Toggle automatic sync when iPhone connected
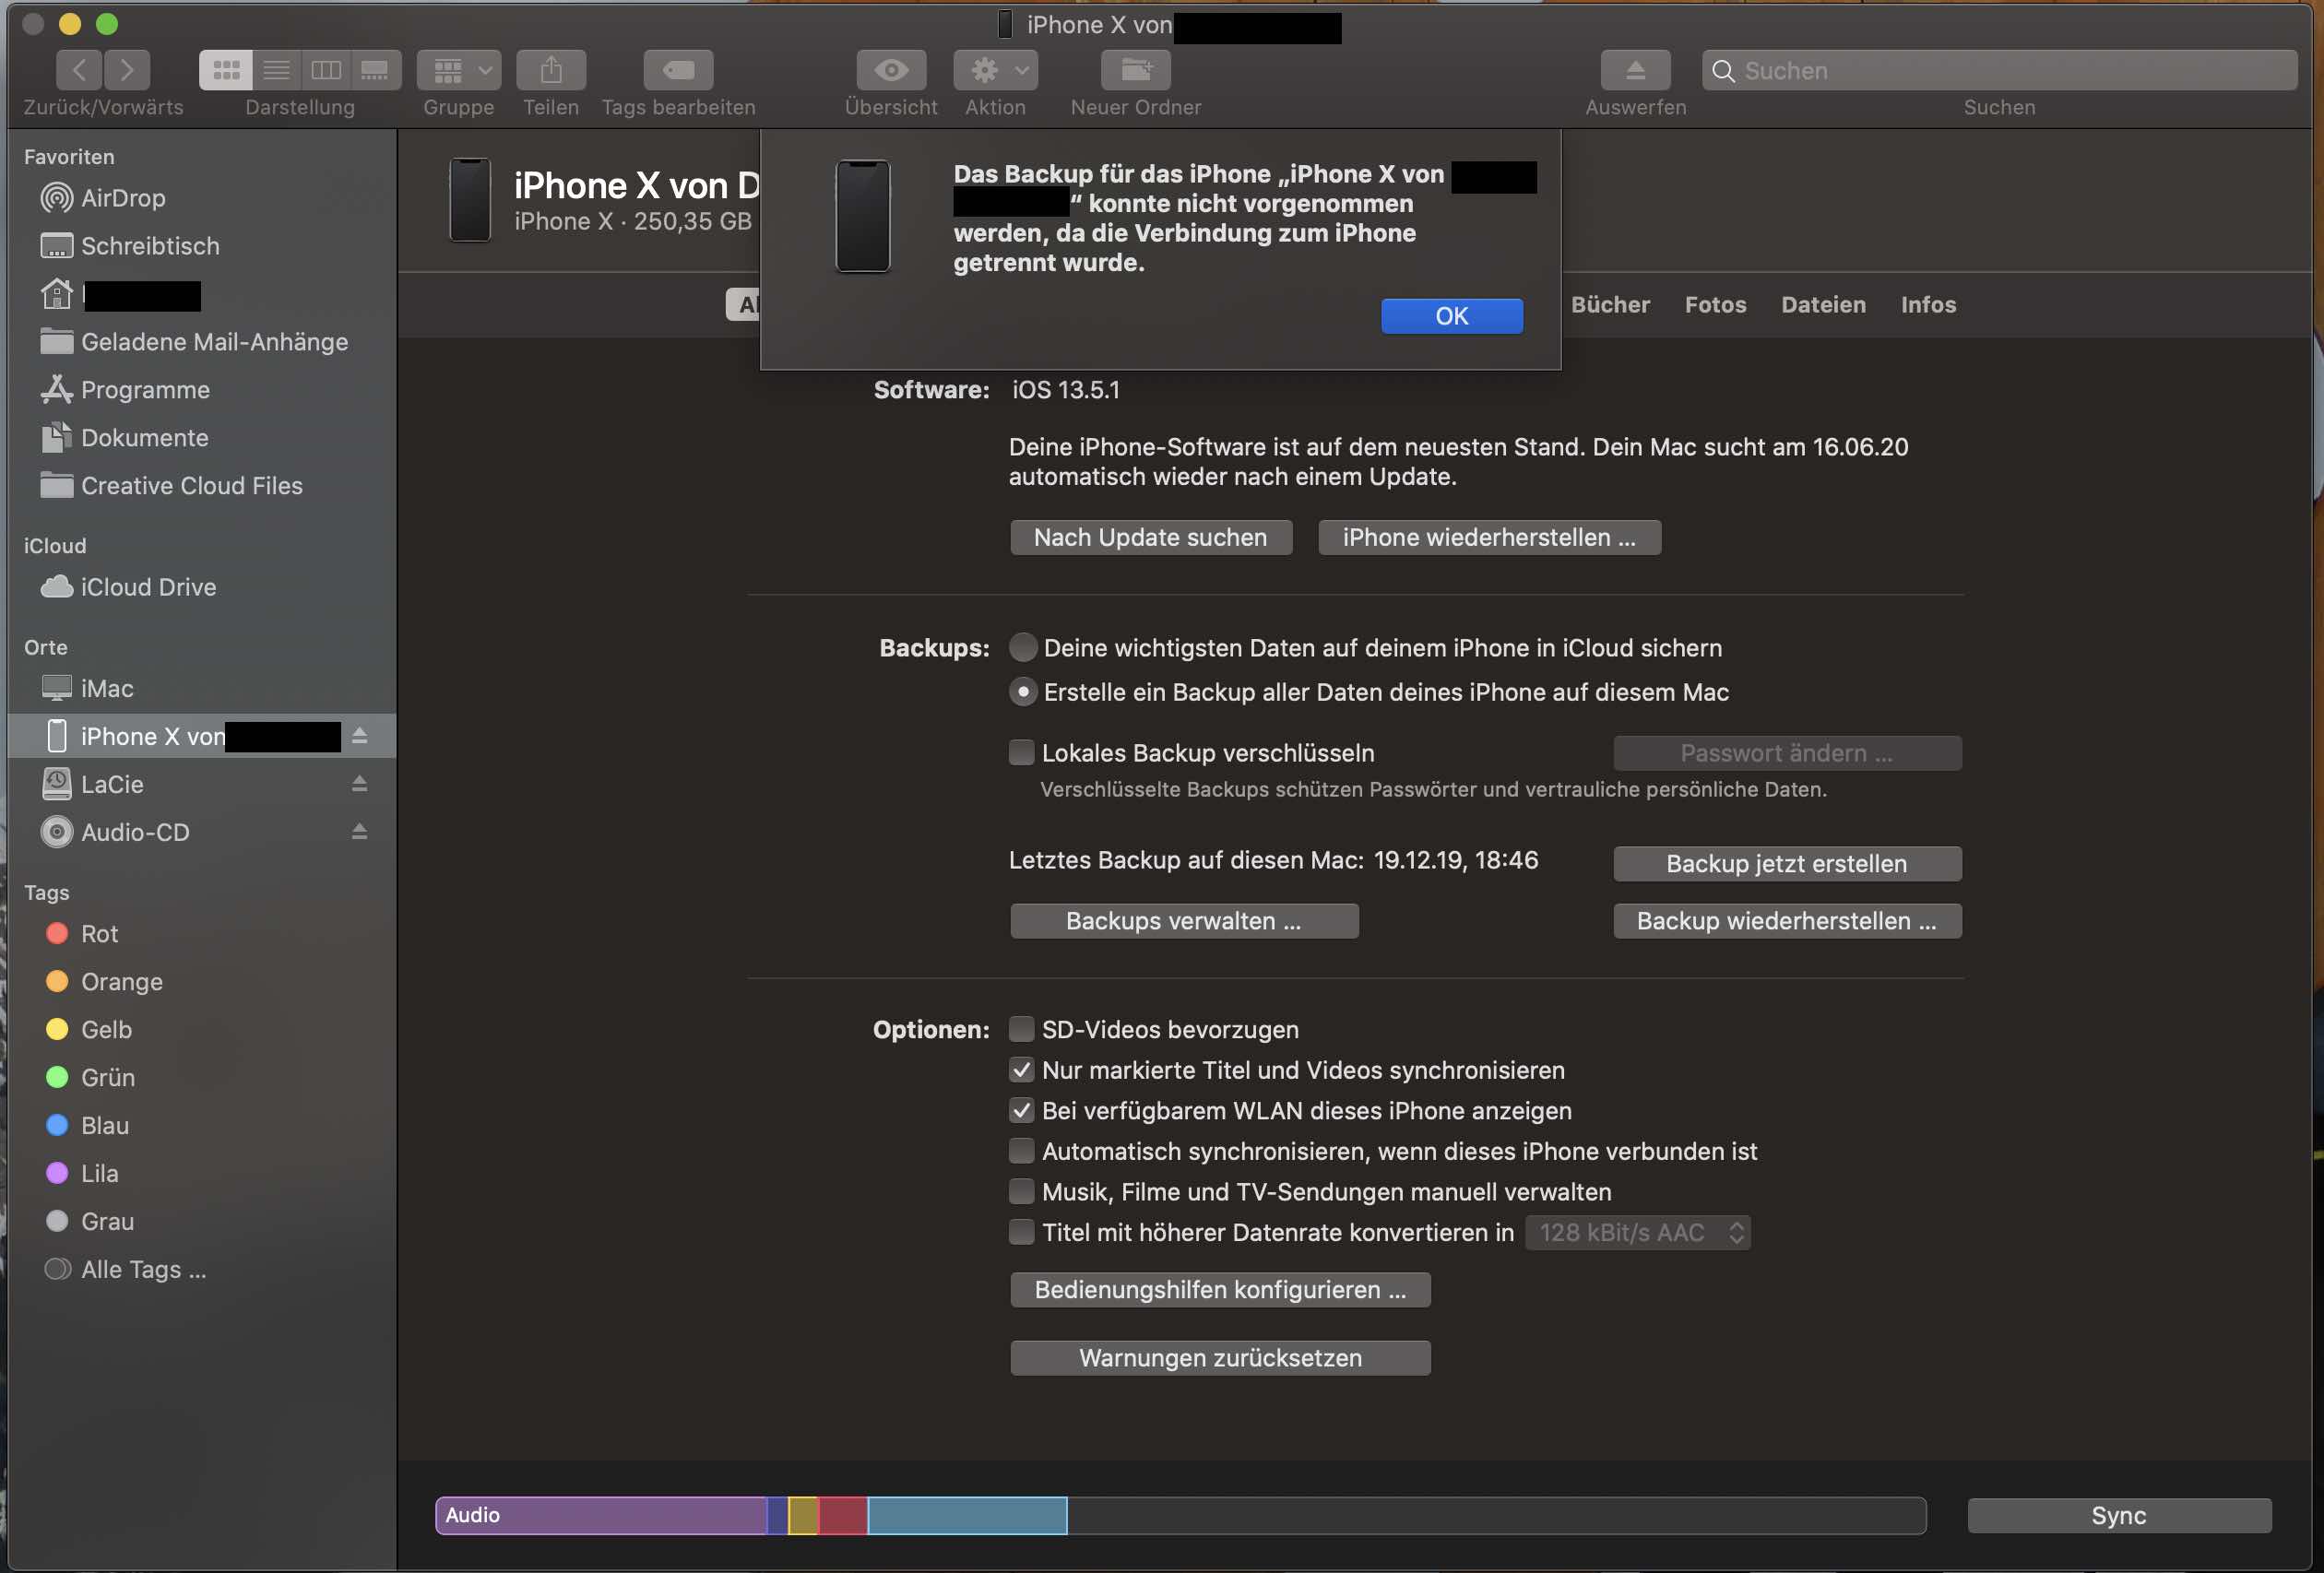2324x1573 pixels. tap(1021, 1151)
